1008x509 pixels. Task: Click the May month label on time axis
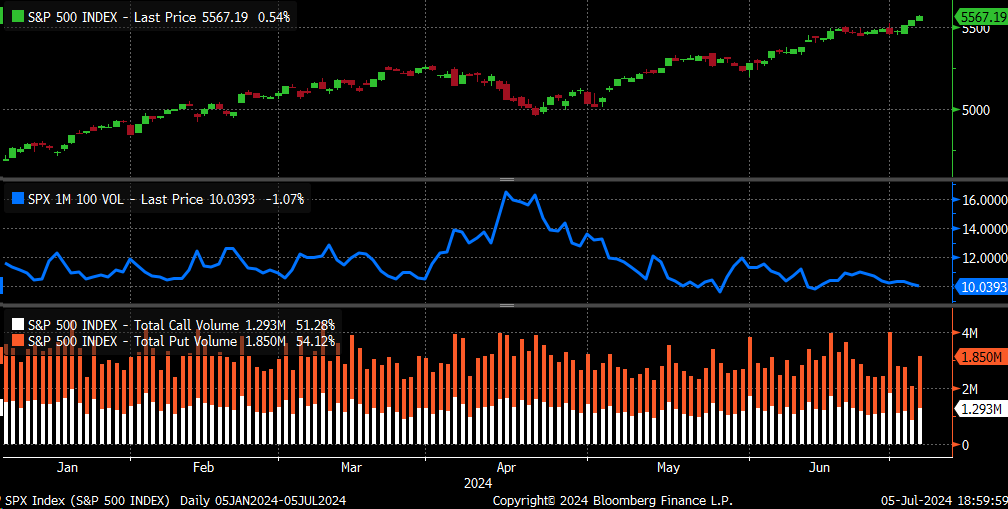tap(669, 467)
